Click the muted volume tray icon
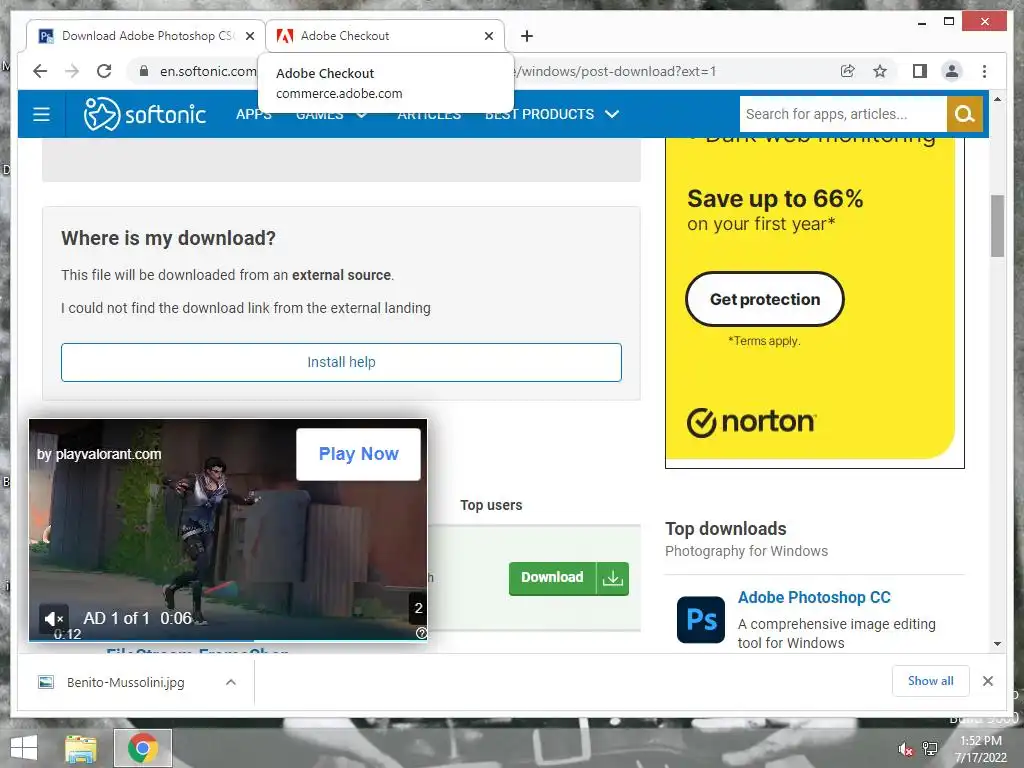This screenshot has width=1024, height=768. (x=905, y=749)
